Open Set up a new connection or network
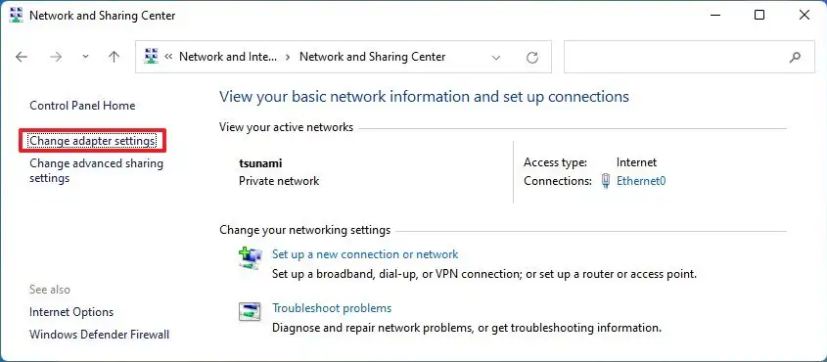 tap(365, 254)
